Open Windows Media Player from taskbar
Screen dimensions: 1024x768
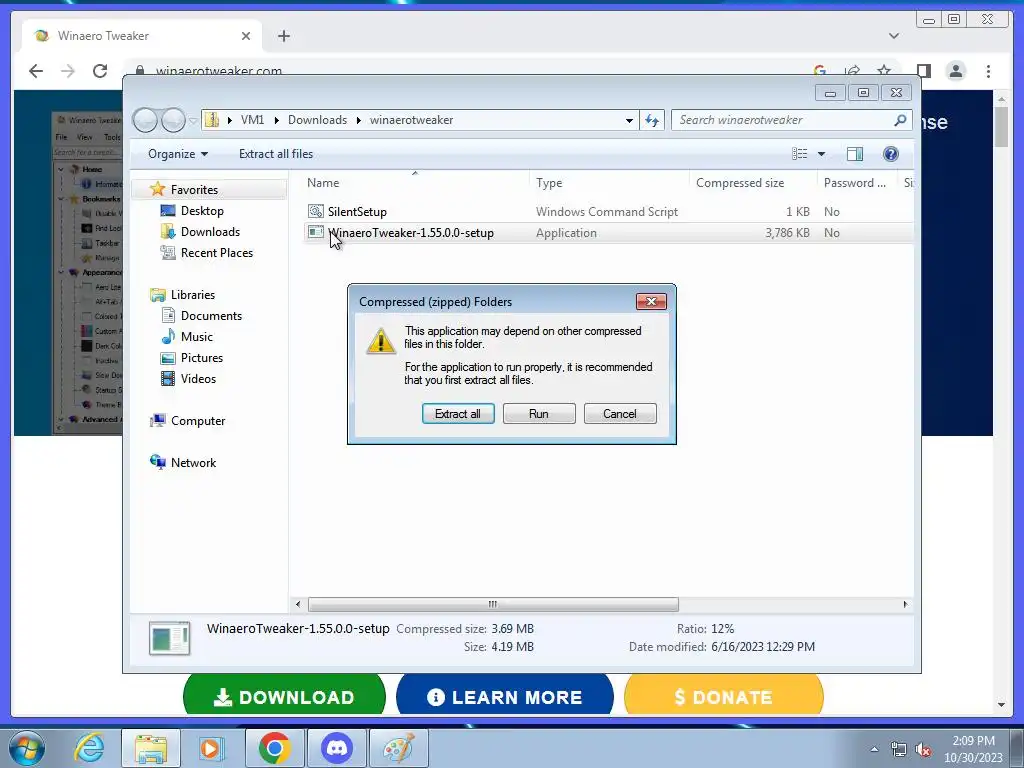coord(212,748)
